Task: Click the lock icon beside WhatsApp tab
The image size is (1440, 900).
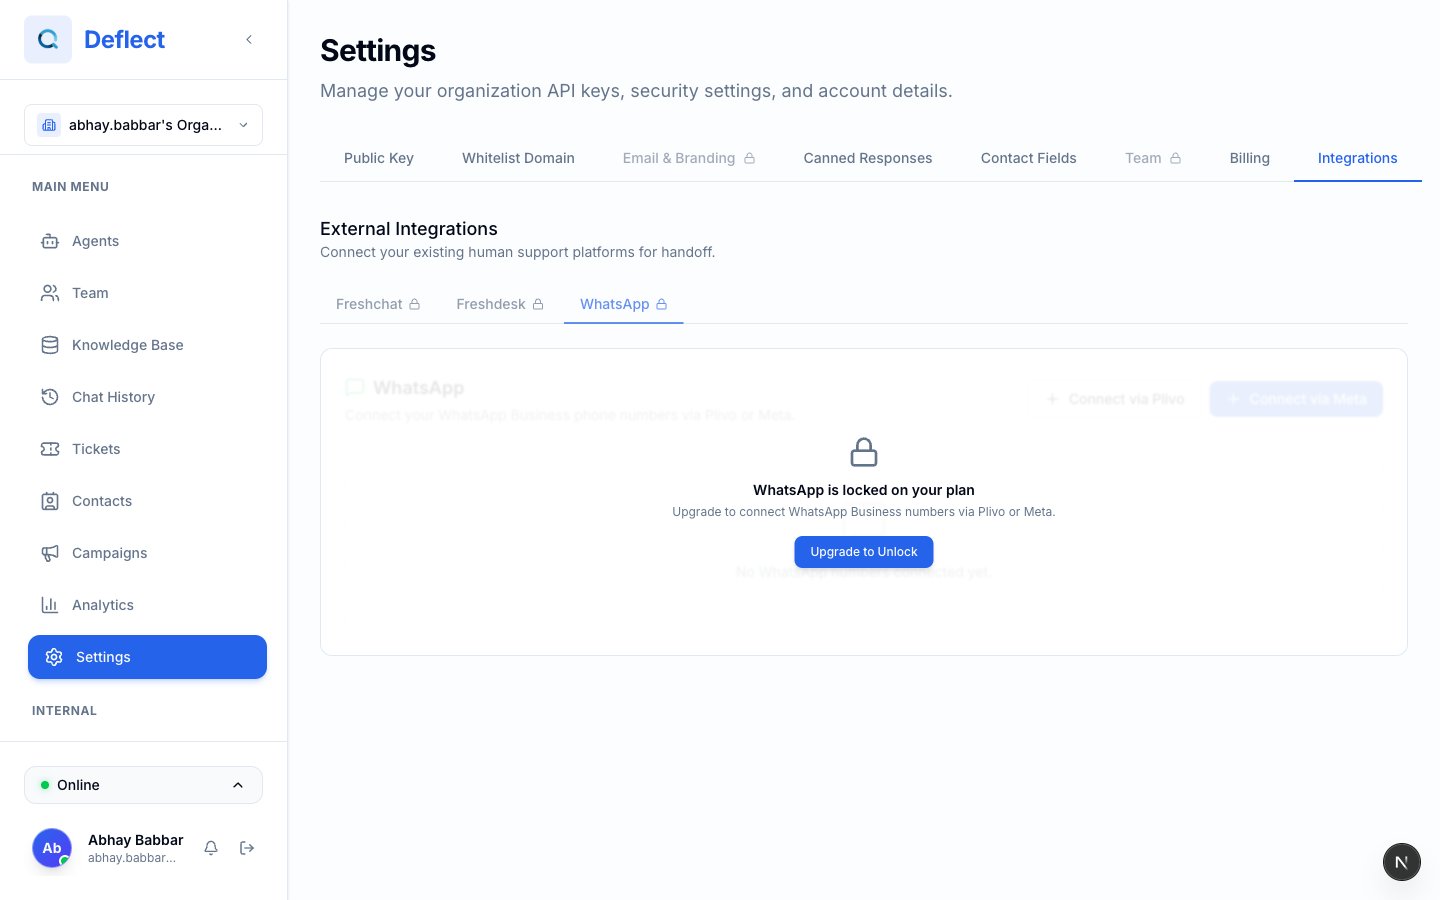Action: pyautogui.click(x=662, y=304)
